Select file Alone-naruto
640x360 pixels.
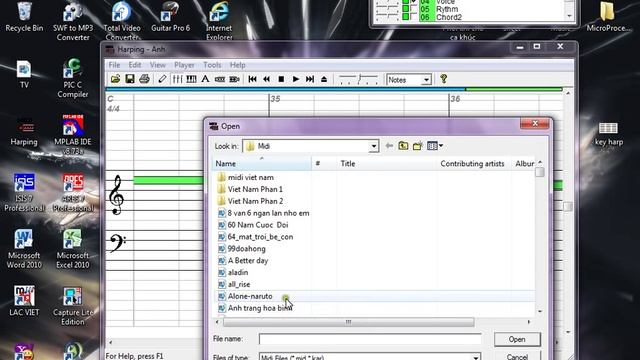coord(250,296)
